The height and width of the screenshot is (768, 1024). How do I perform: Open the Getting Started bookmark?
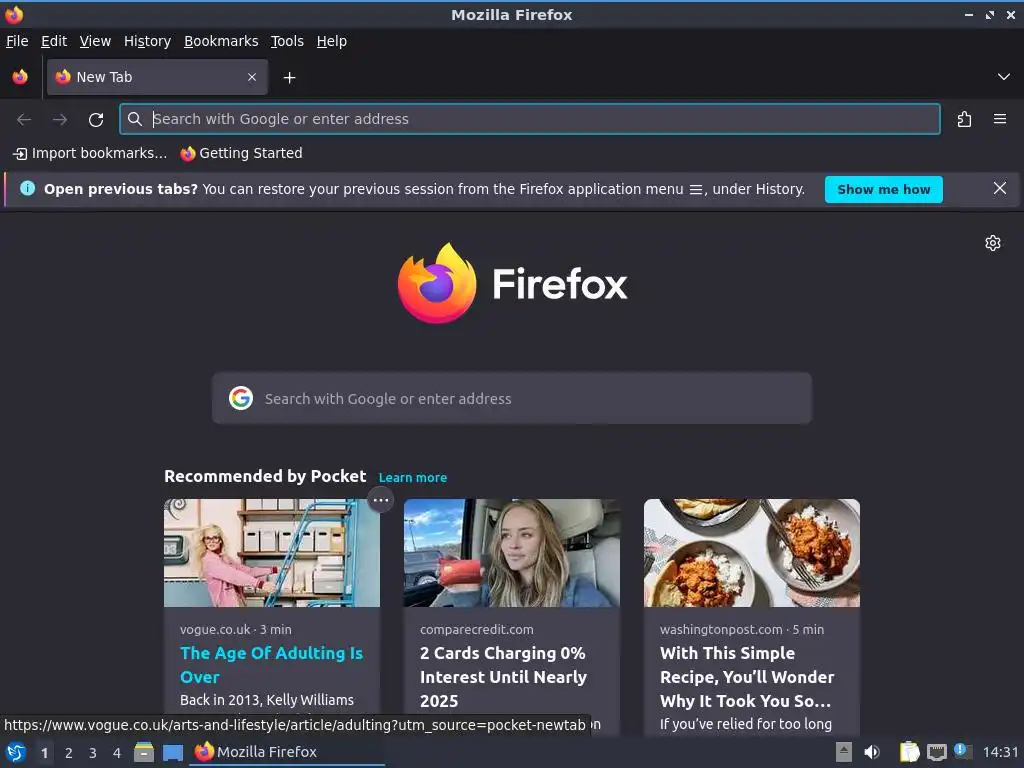(x=242, y=153)
